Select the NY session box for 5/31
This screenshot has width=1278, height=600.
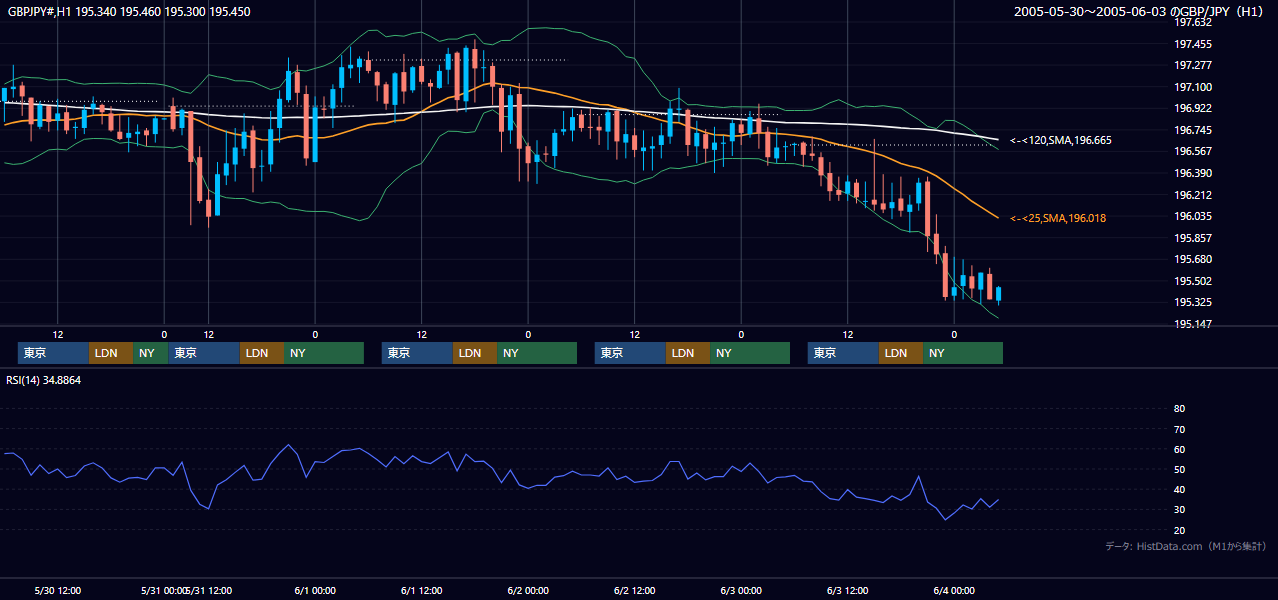pos(324,353)
